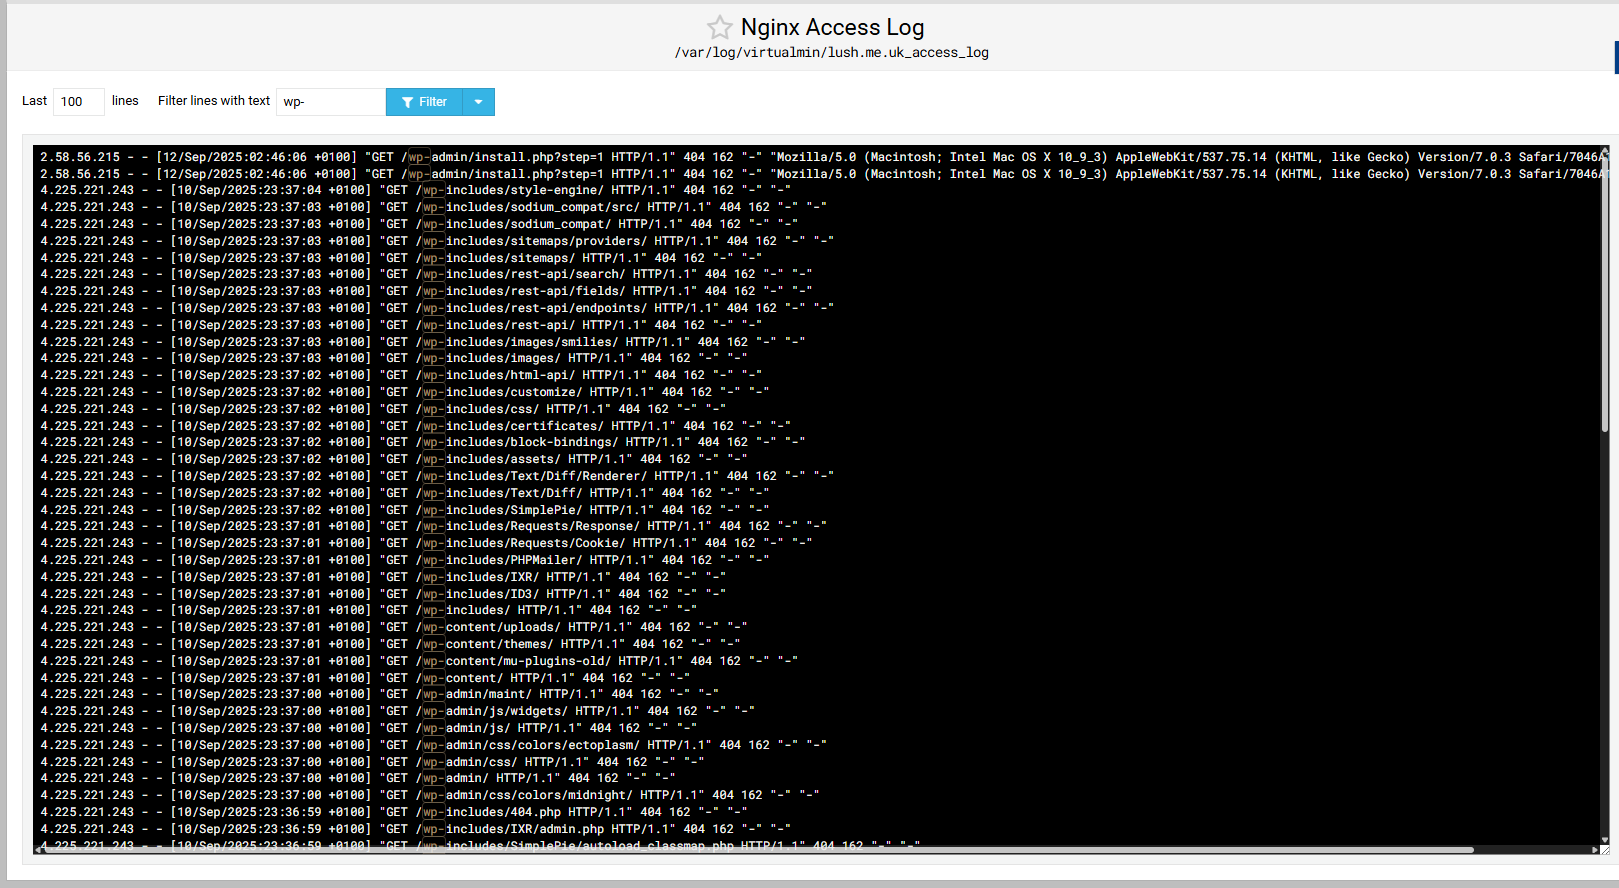Click the wp-admin/css/colors/ectoplasm/ log entry
The width and height of the screenshot is (1619, 888).
point(540,745)
